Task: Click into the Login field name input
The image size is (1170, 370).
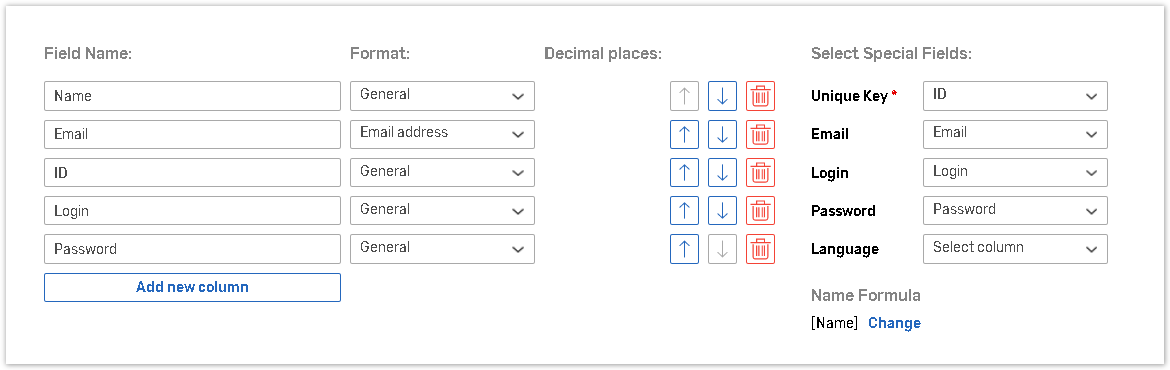Action: pyautogui.click(x=193, y=210)
